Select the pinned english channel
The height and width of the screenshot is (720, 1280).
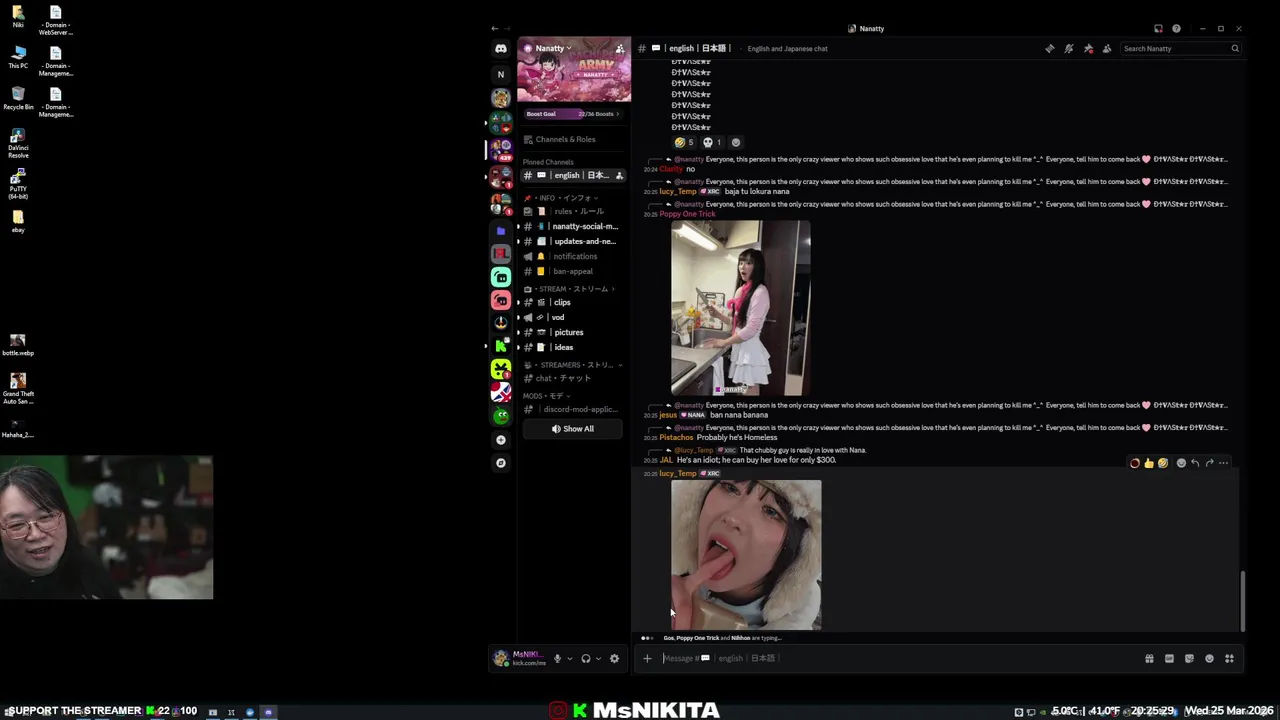574,175
